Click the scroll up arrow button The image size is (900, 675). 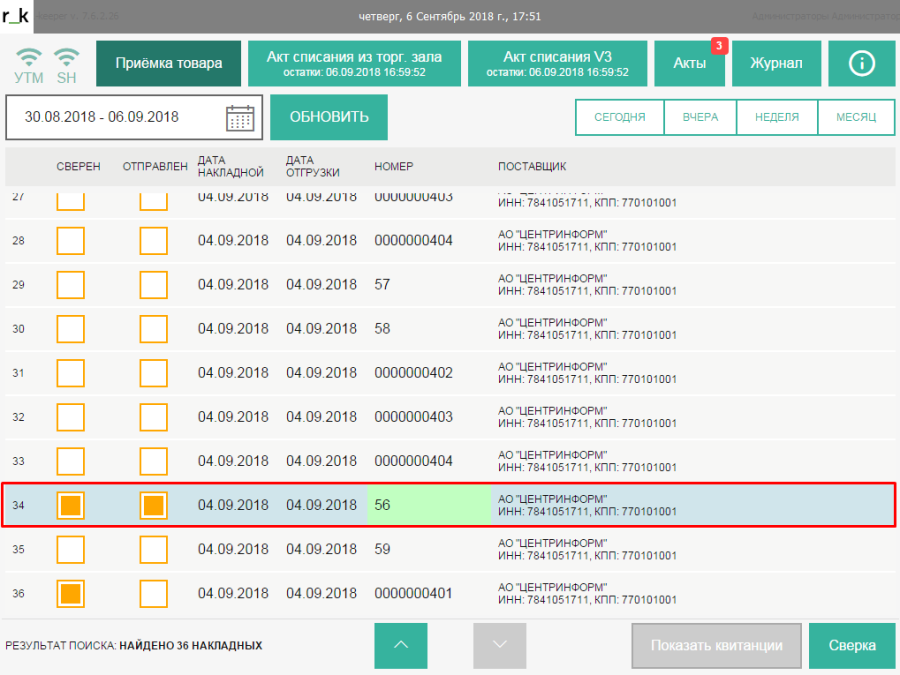(401, 645)
